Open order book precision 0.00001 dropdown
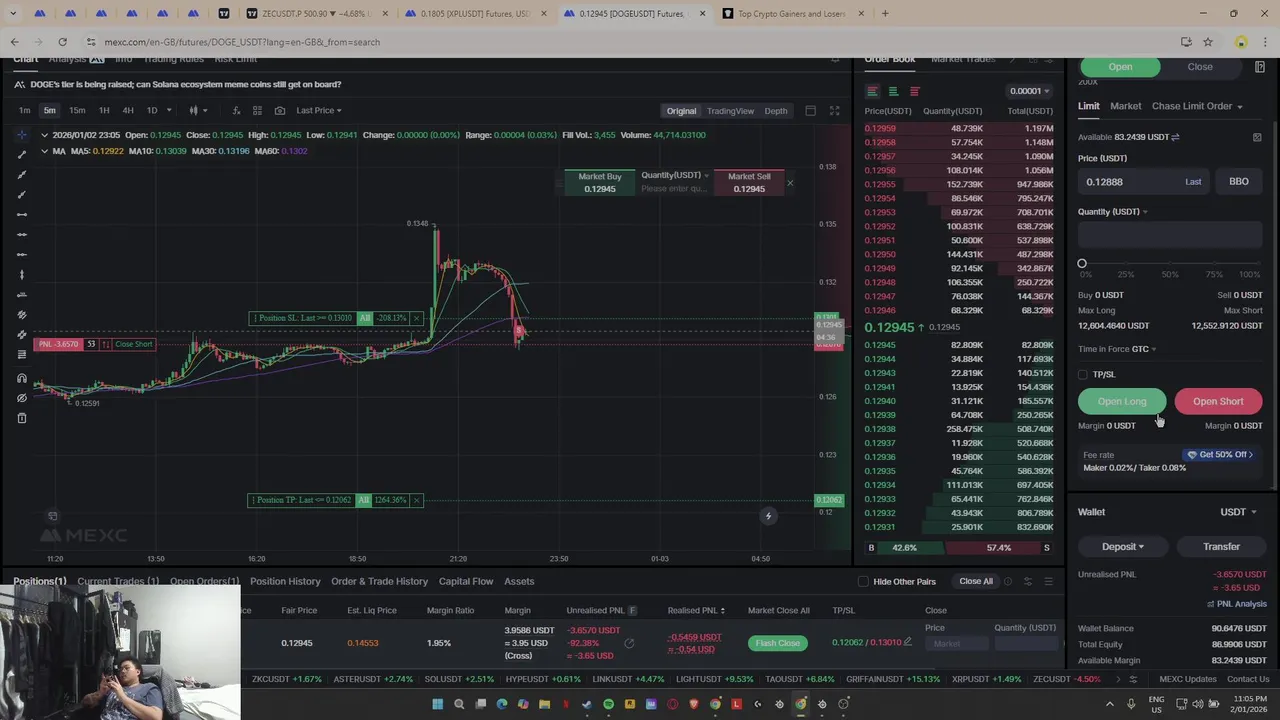Screen dimensions: 1280x720 [1030, 91]
